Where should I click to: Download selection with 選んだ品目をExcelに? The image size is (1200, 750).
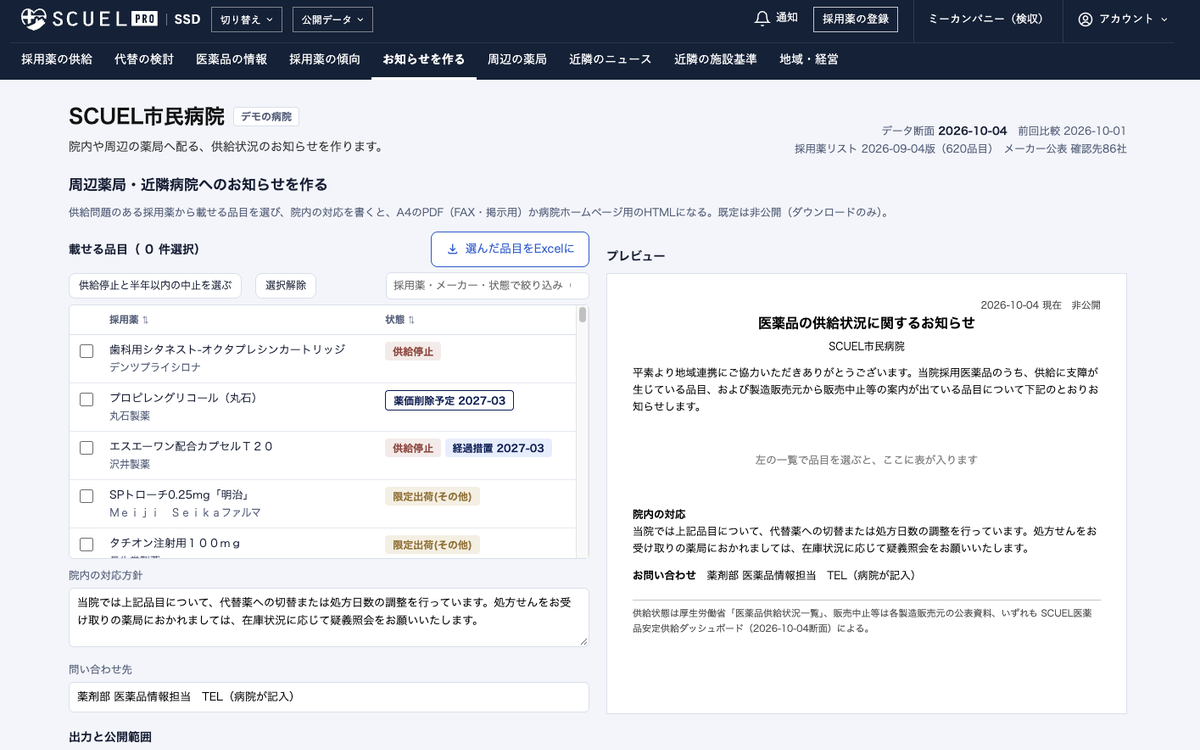click(510, 249)
